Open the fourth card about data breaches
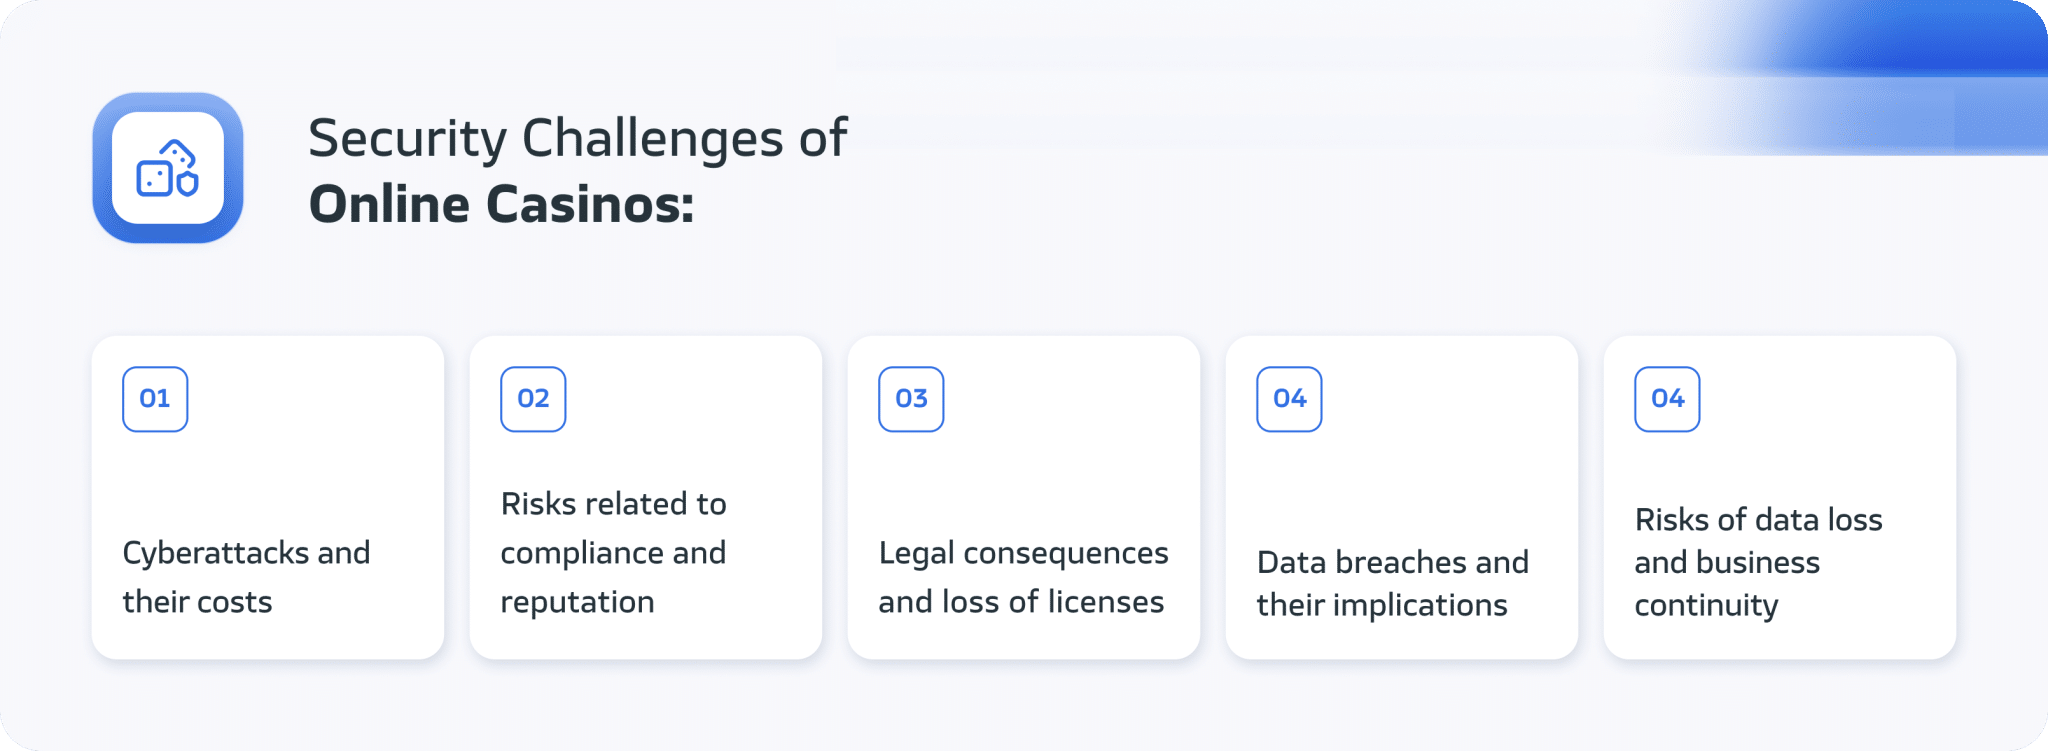 tap(1402, 497)
